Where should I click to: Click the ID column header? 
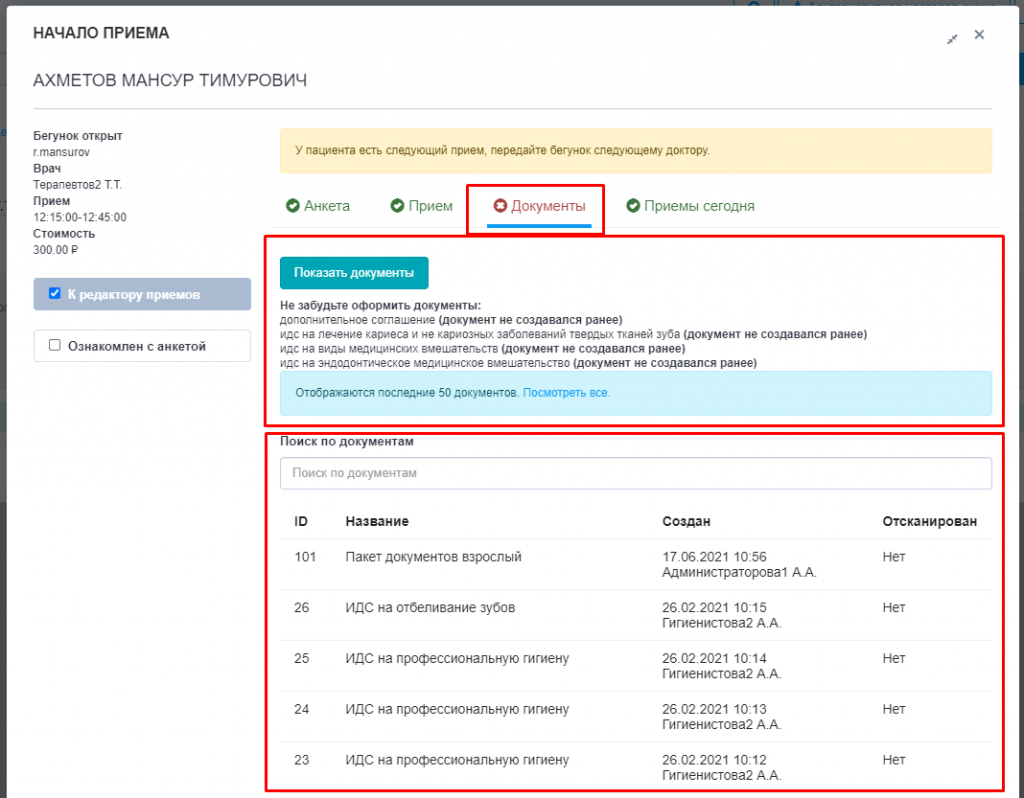tap(300, 521)
